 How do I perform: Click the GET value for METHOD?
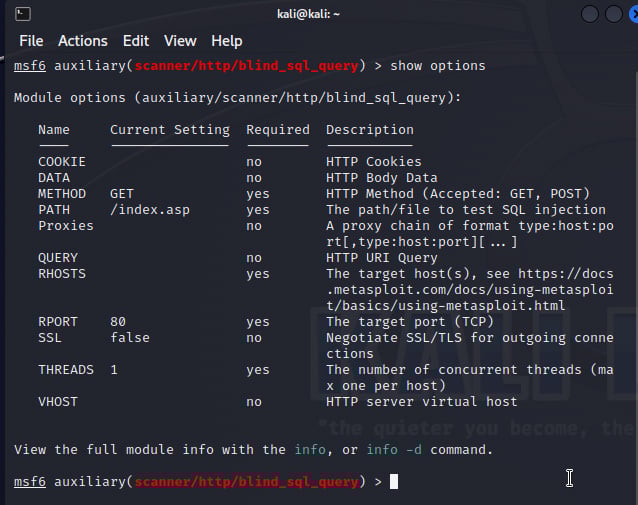click(122, 194)
